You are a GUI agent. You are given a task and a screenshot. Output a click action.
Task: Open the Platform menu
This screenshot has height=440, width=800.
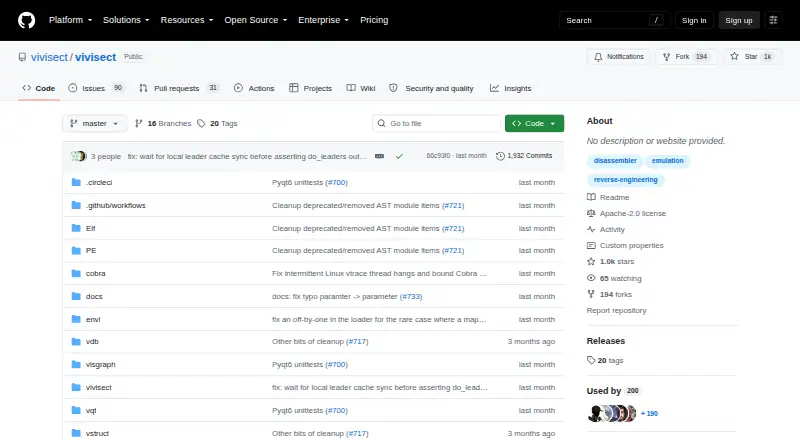click(70, 20)
